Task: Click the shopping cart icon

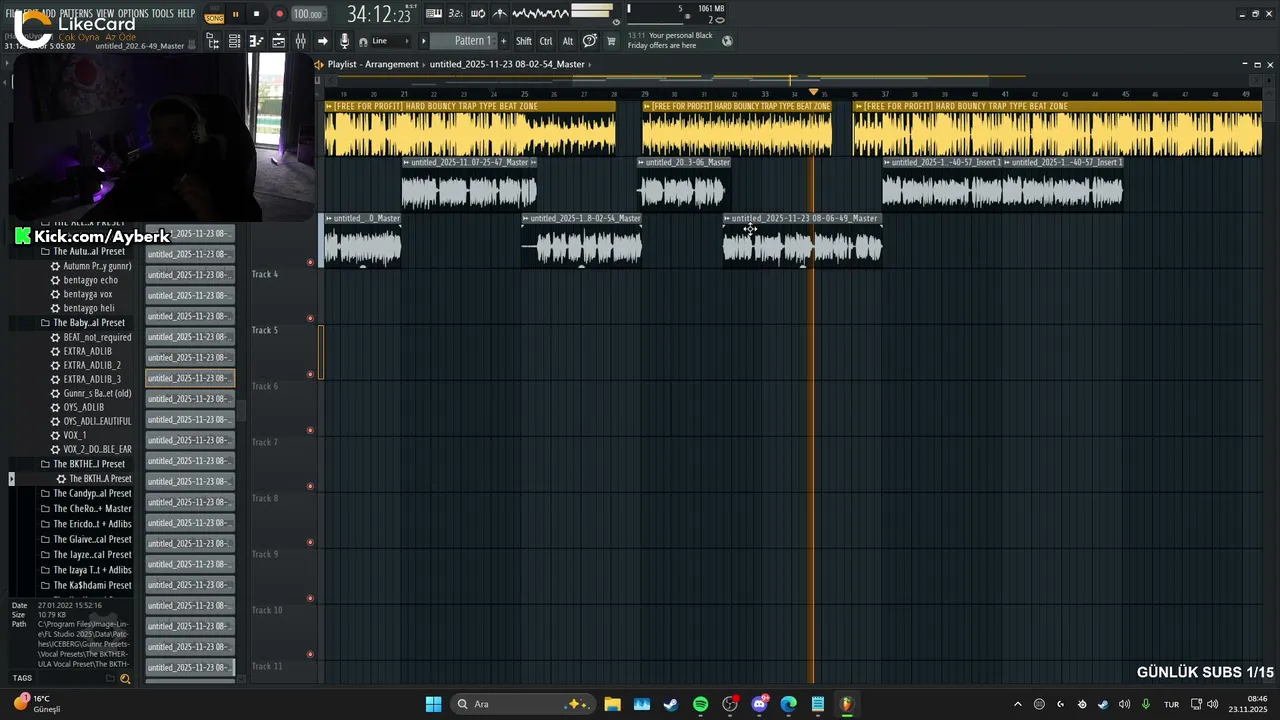Action: (611, 41)
